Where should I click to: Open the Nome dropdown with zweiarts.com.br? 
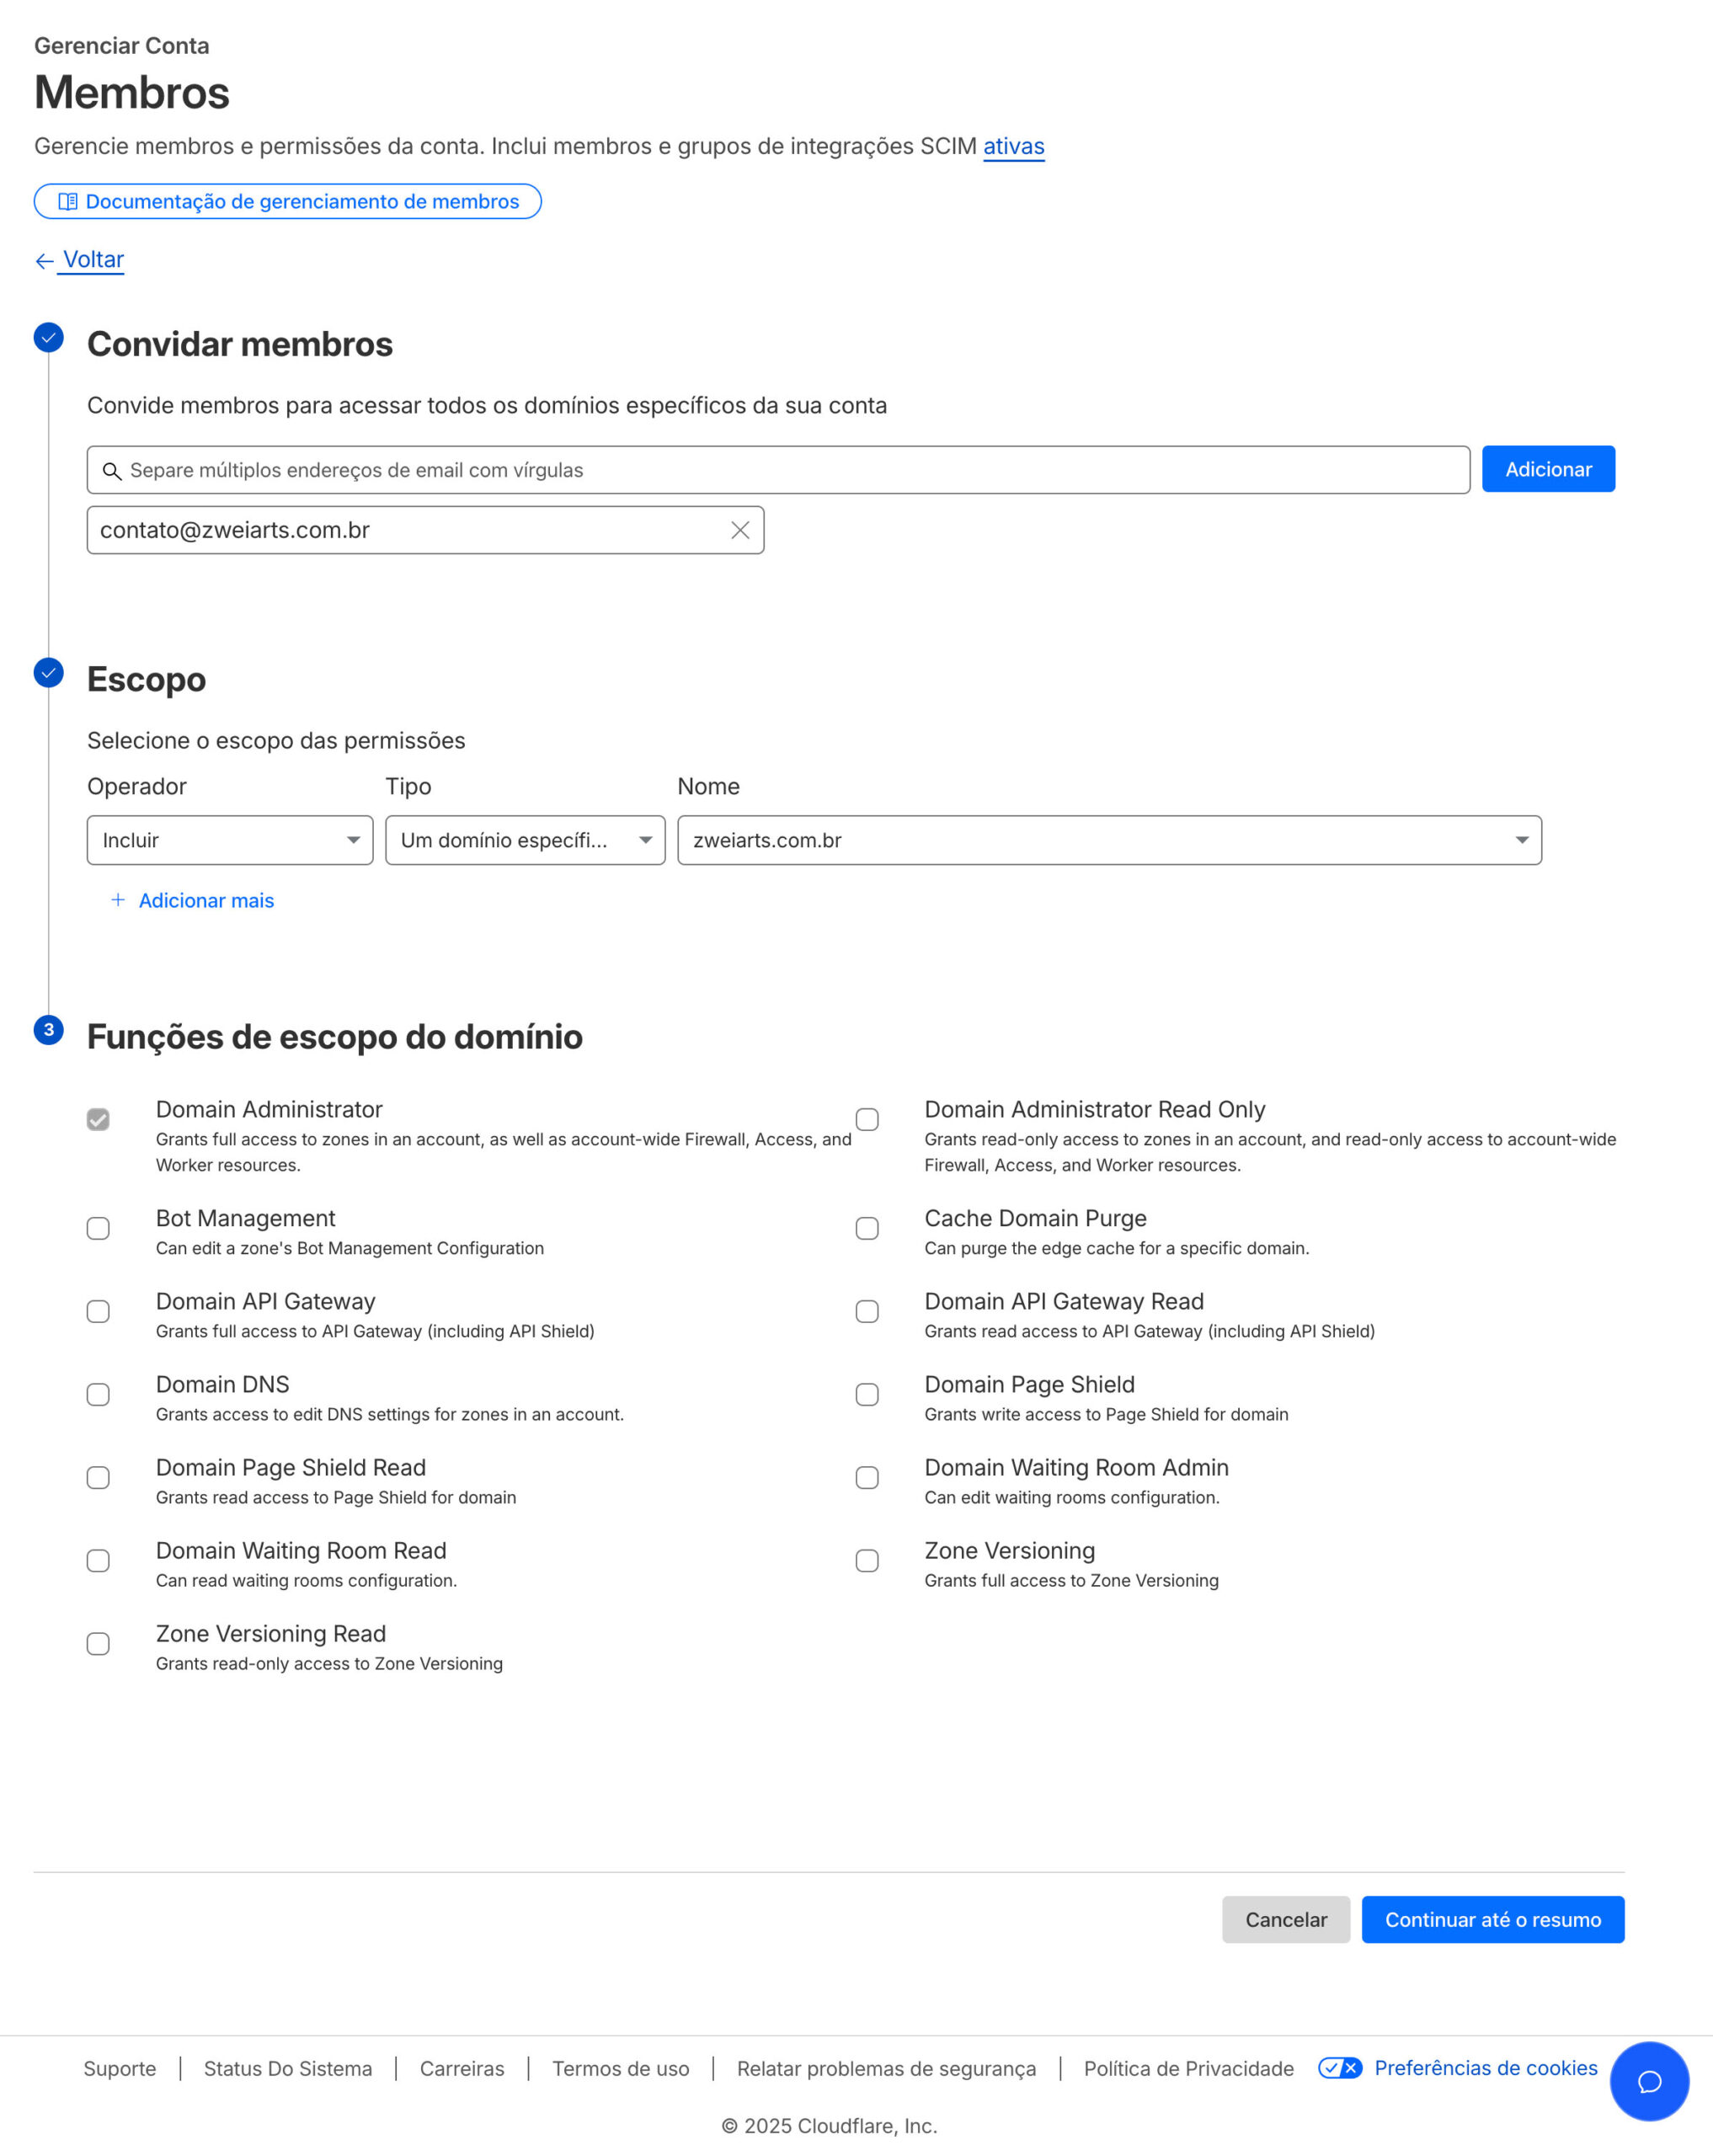[x=1109, y=840]
